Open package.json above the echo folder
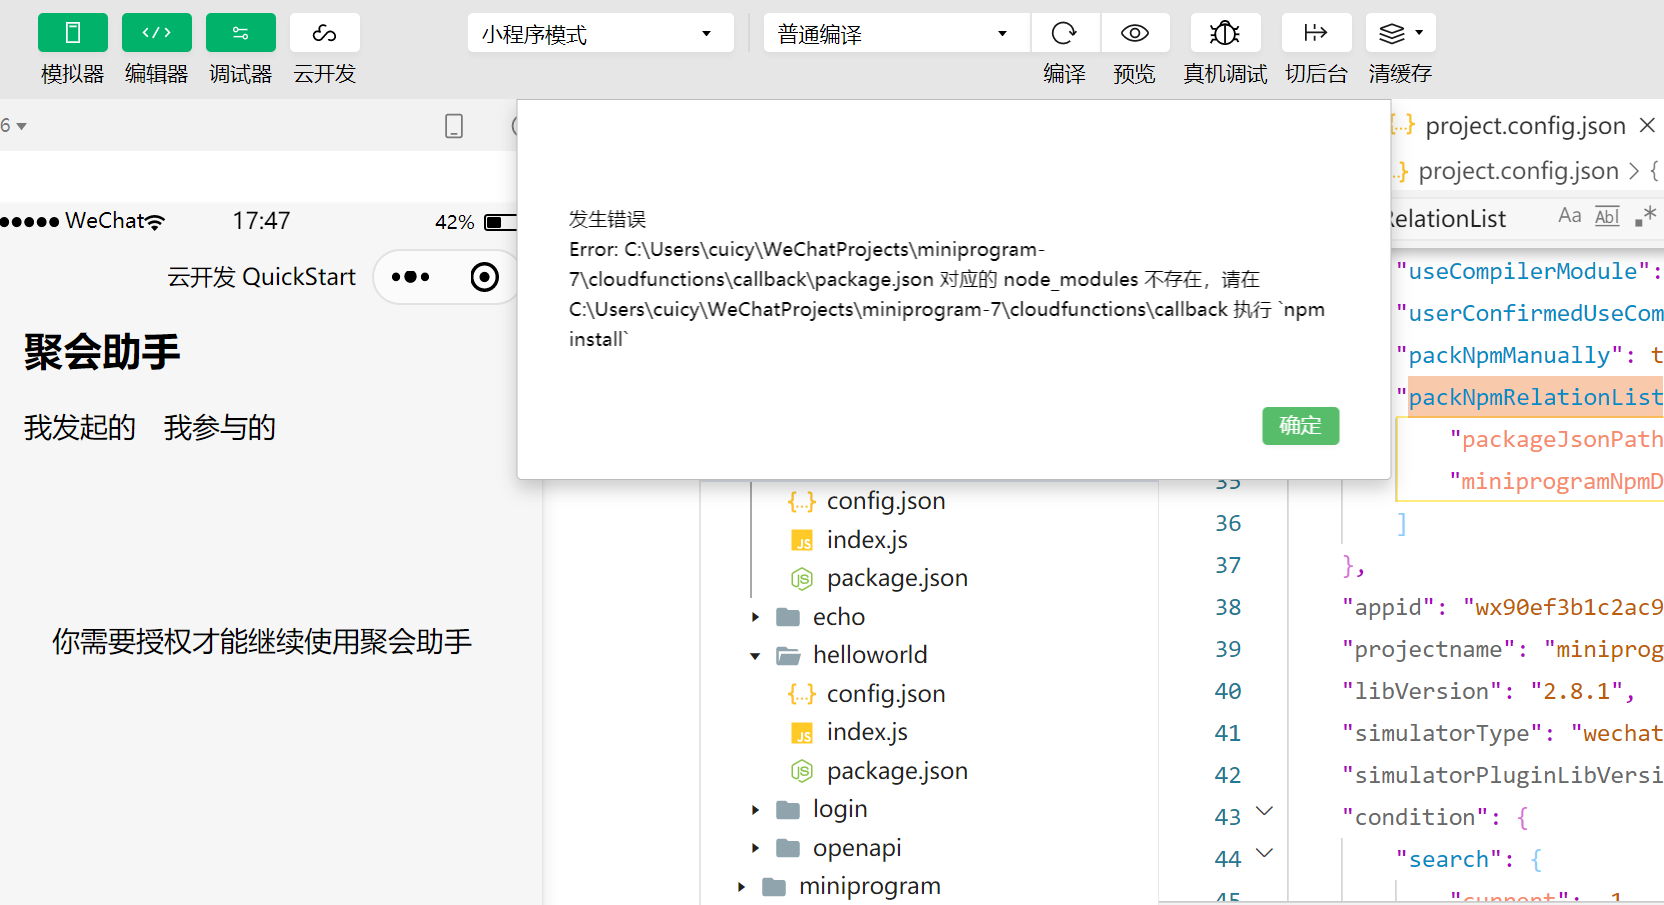The width and height of the screenshot is (1664, 905). [x=897, y=578]
